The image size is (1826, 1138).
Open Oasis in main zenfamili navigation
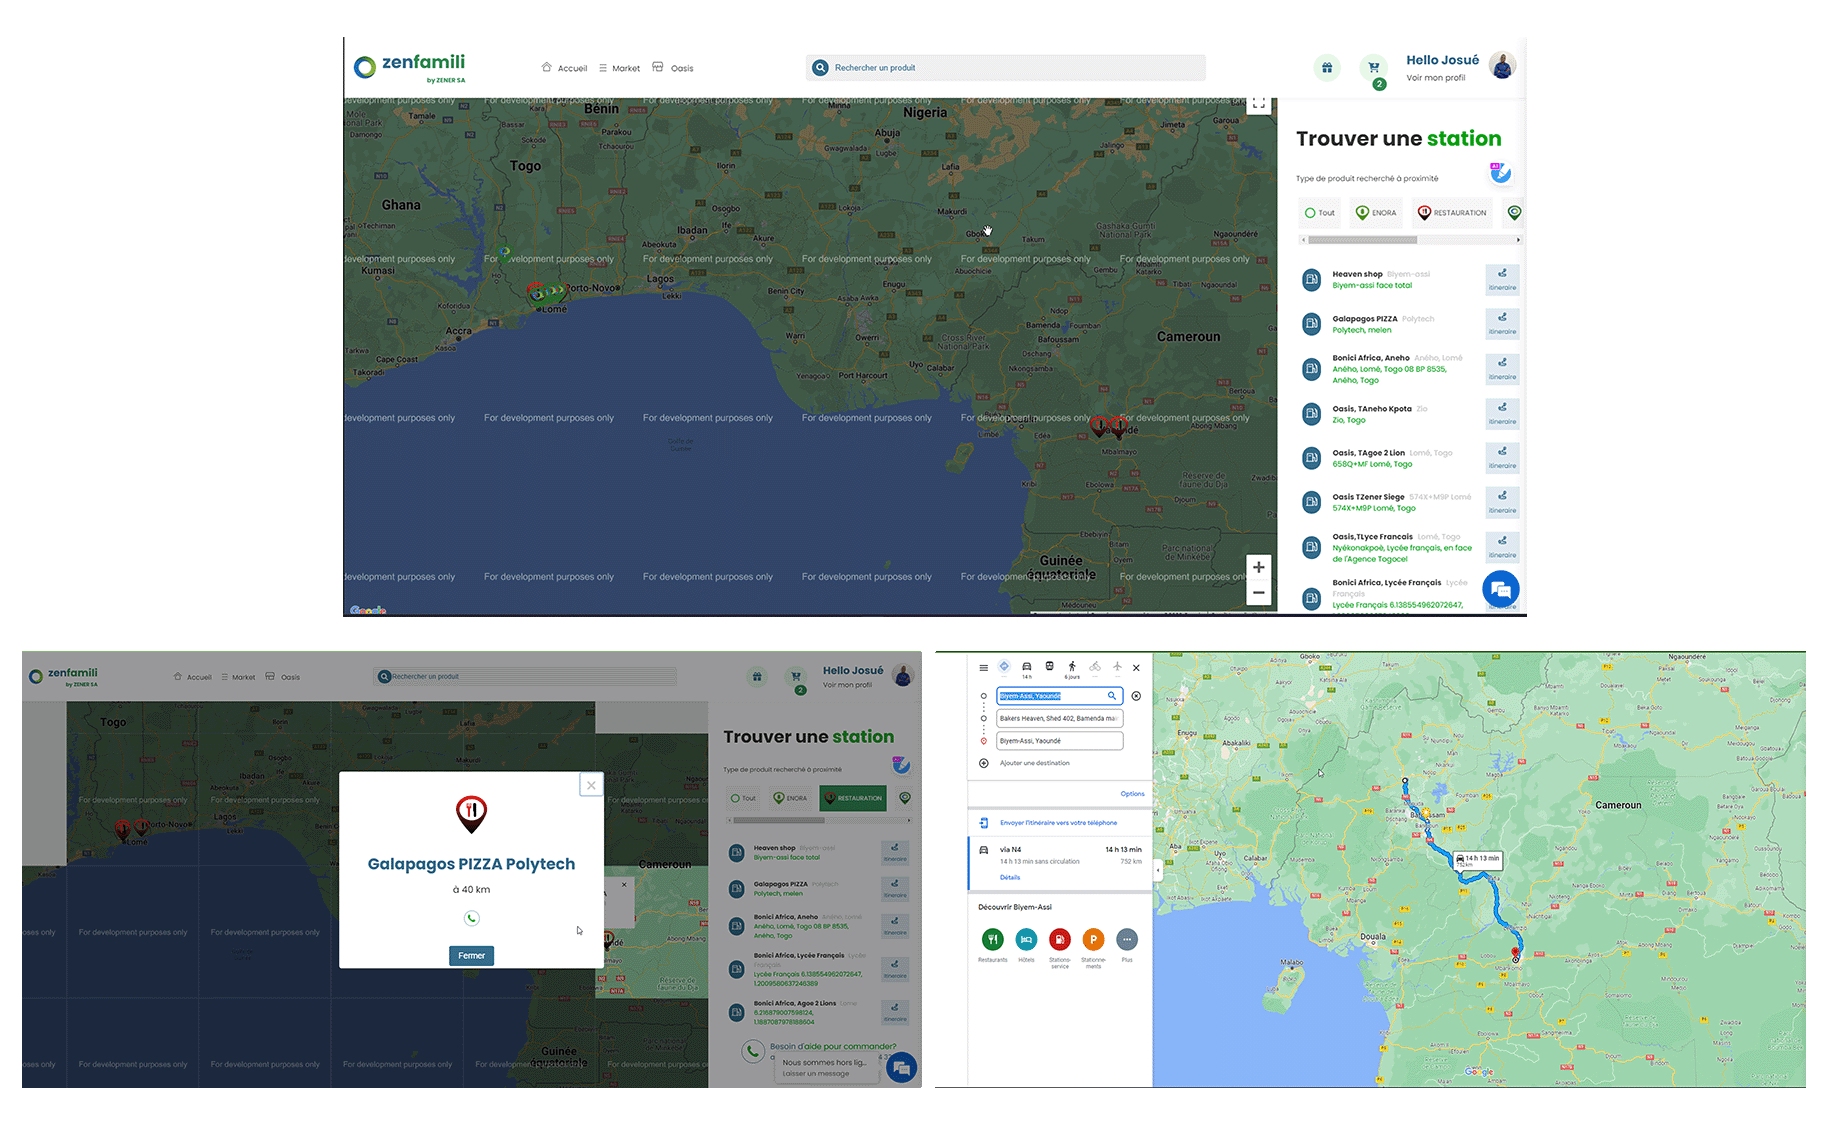pyautogui.click(x=673, y=68)
